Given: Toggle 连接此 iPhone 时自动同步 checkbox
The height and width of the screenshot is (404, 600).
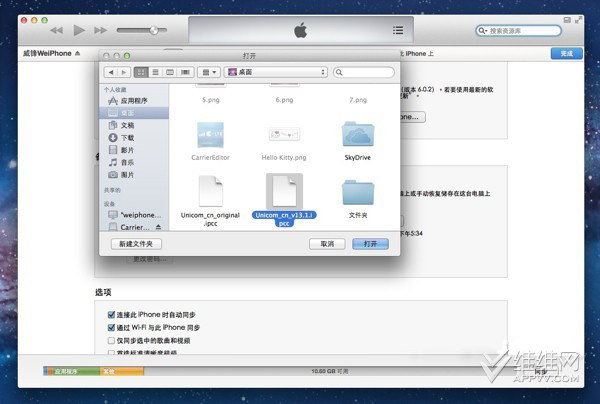Looking at the screenshot, I should click(x=111, y=314).
